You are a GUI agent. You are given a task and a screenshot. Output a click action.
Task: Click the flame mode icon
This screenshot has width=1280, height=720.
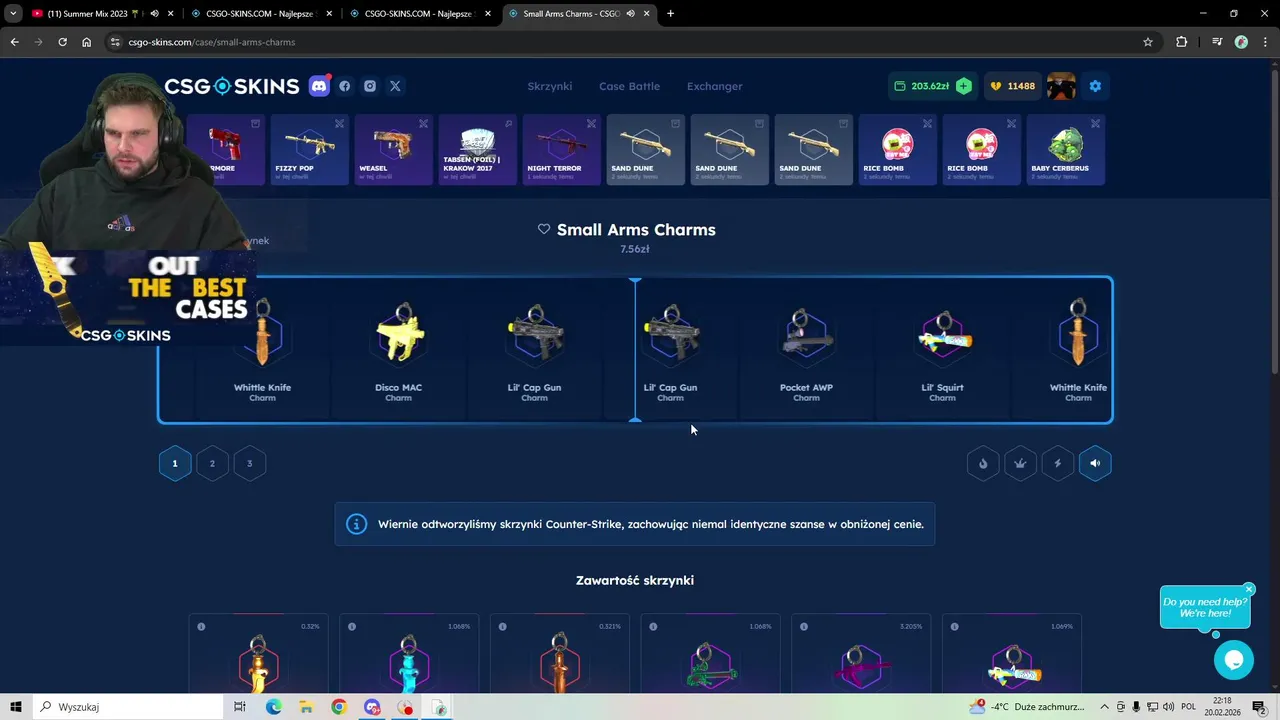point(983,463)
